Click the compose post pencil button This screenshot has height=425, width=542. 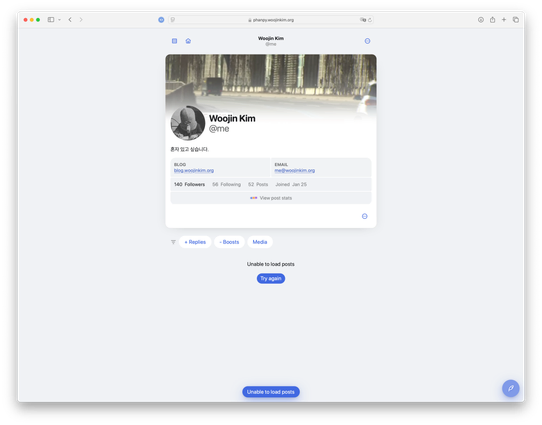(x=511, y=388)
